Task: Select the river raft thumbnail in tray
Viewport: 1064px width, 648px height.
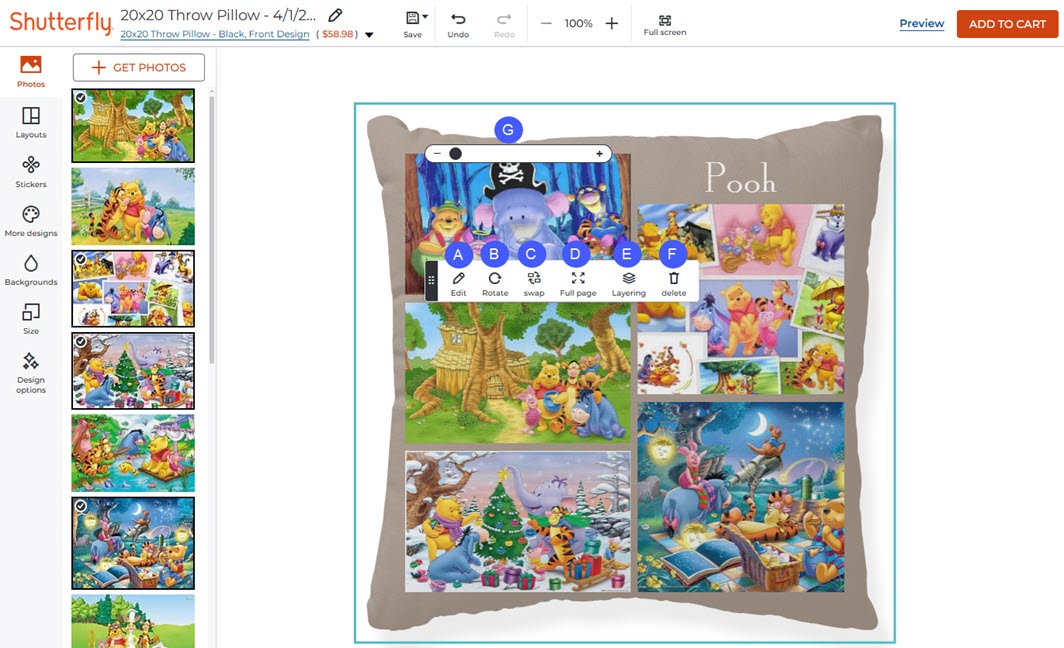Action: [133, 453]
